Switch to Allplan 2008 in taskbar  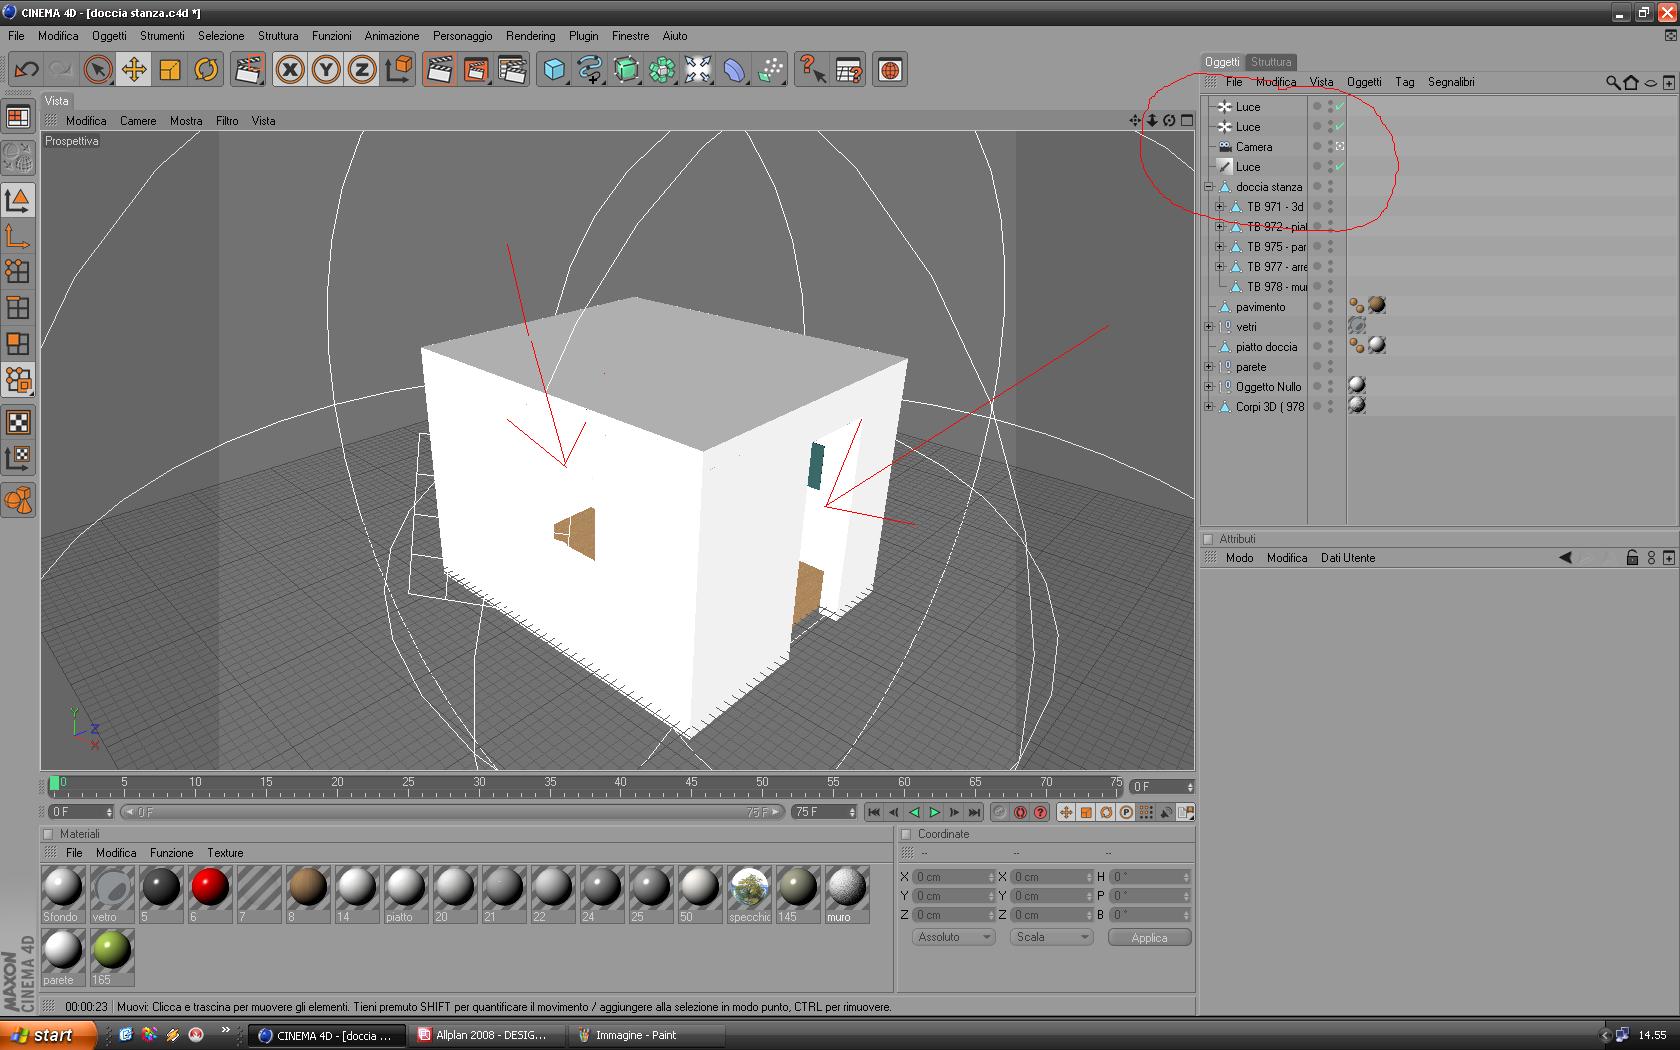coord(487,1035)
